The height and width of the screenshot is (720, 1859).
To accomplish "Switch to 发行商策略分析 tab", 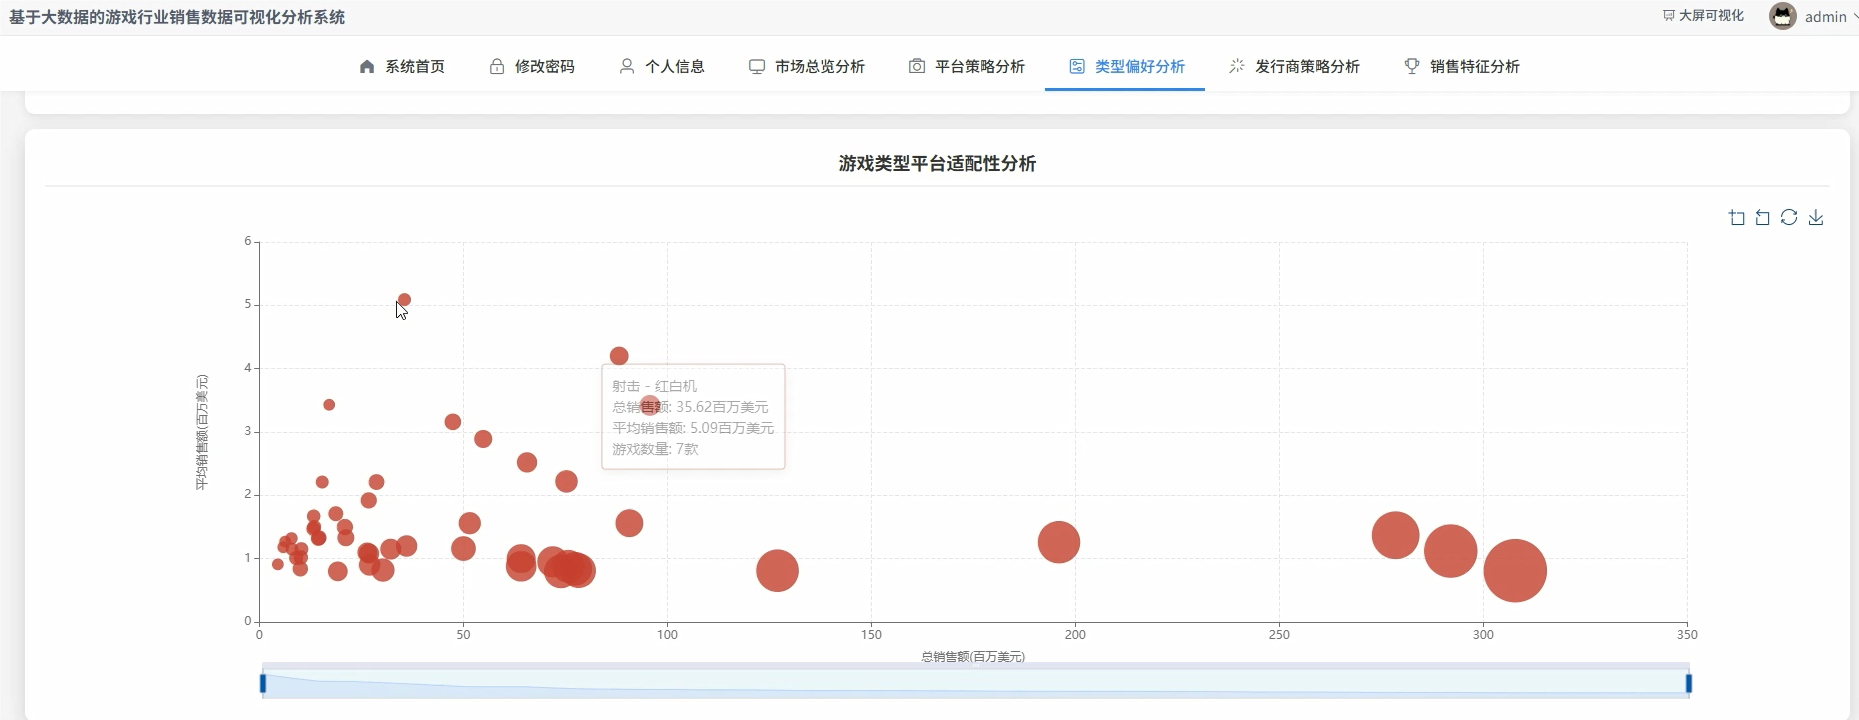I will (1294, 66).
